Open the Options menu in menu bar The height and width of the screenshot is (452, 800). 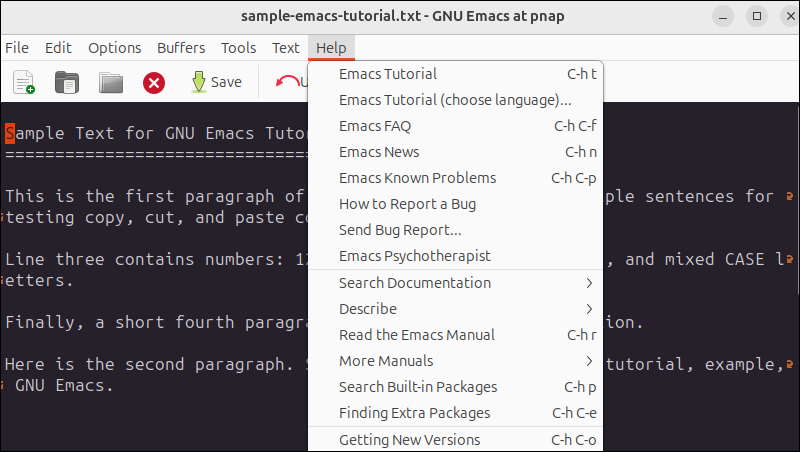[x=114, y=48]
